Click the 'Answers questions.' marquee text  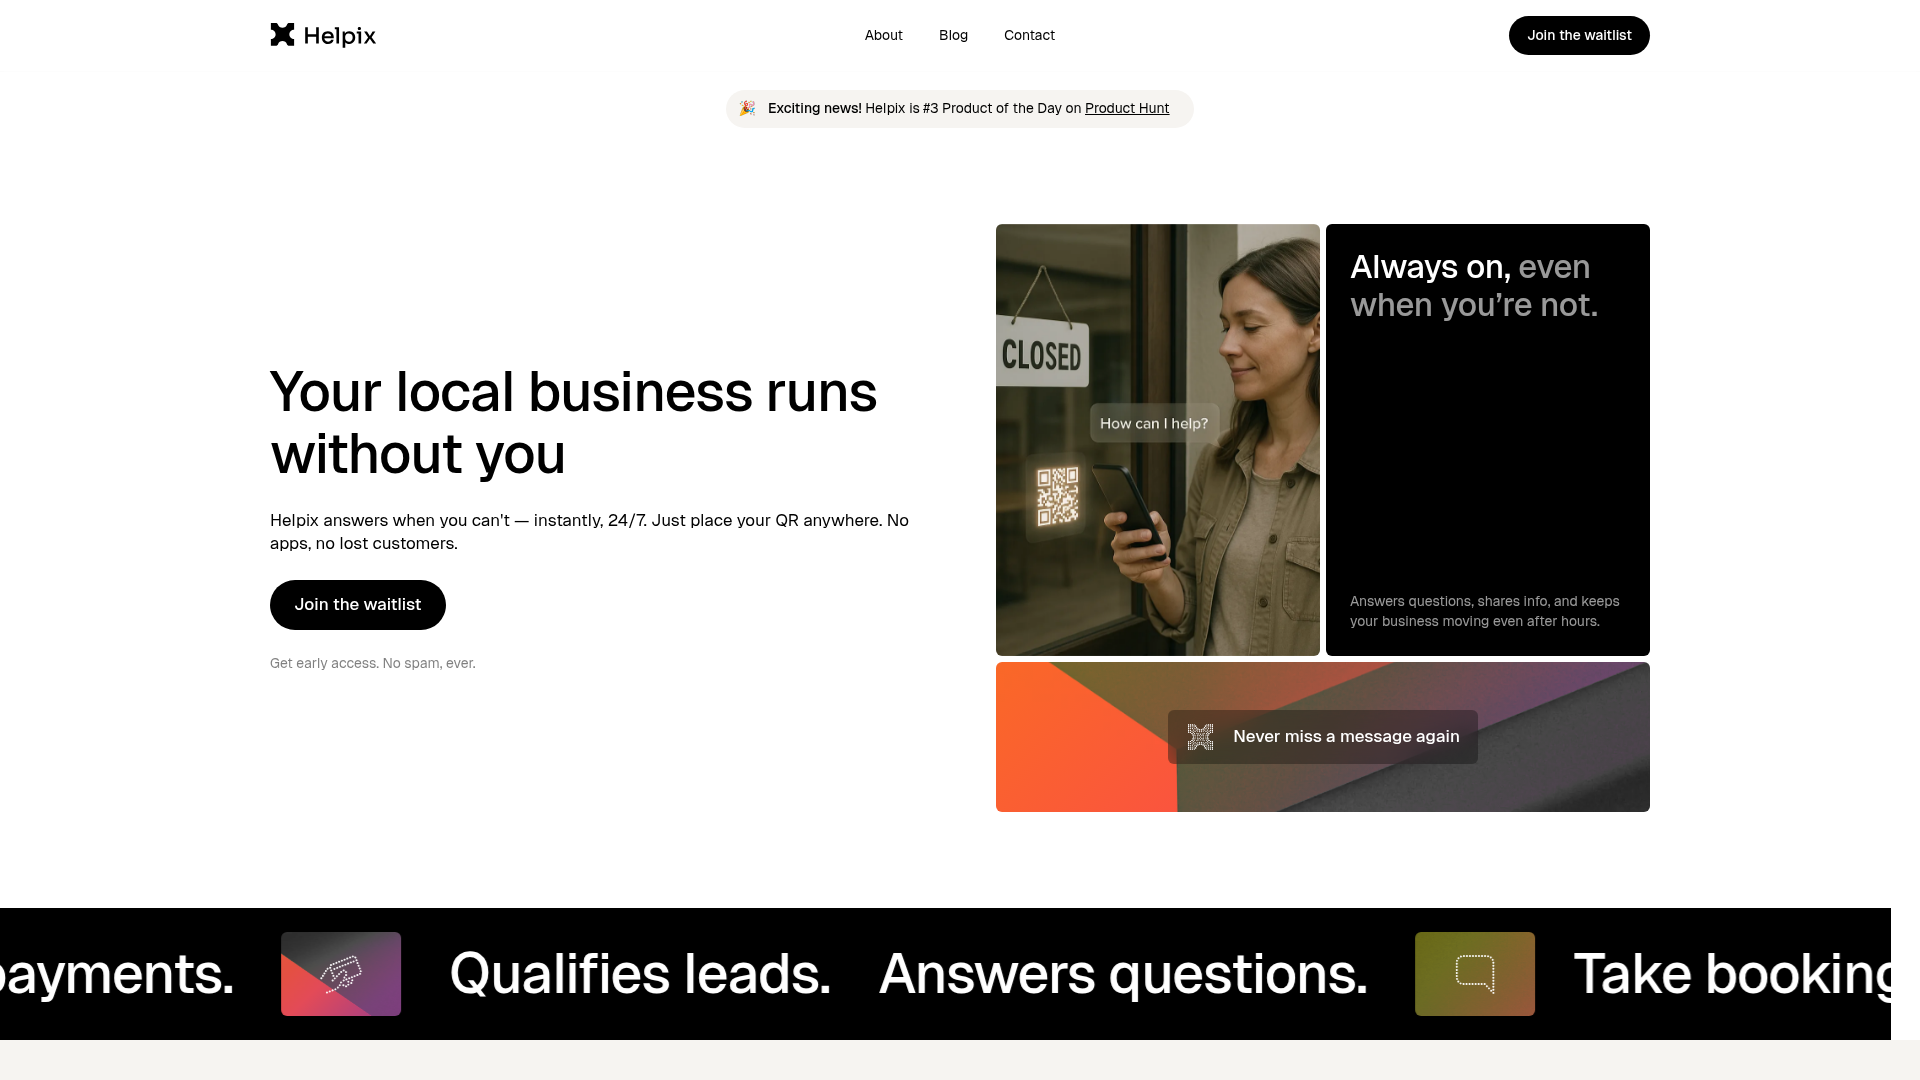pos(1122,974)
